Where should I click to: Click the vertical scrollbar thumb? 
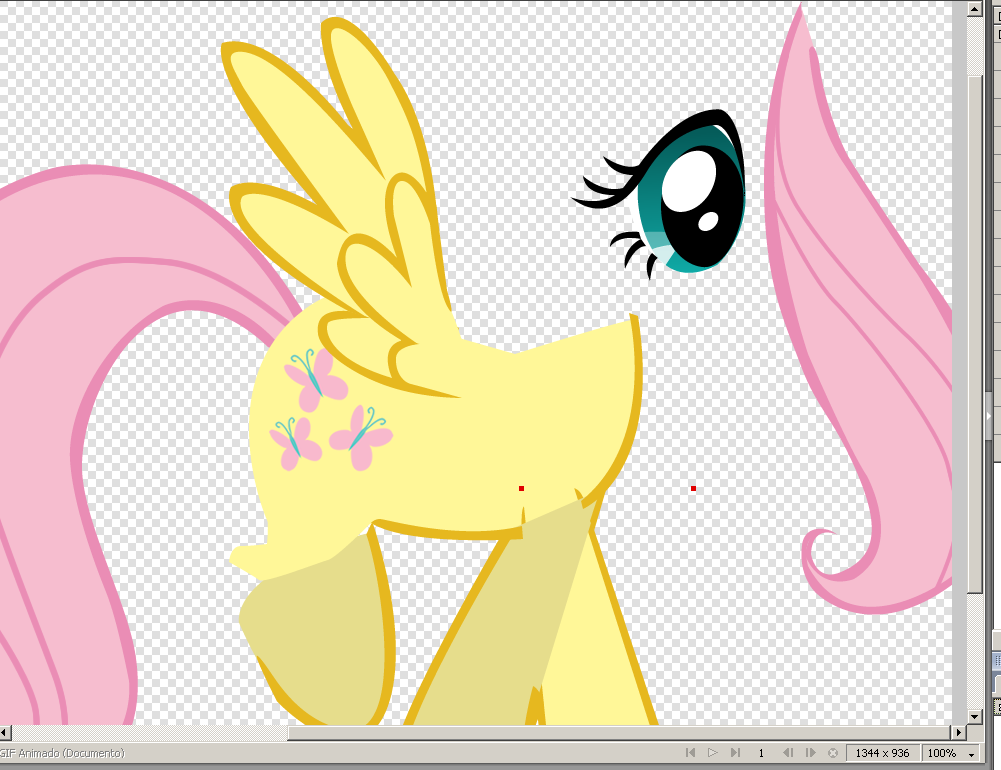pos(974,335)
